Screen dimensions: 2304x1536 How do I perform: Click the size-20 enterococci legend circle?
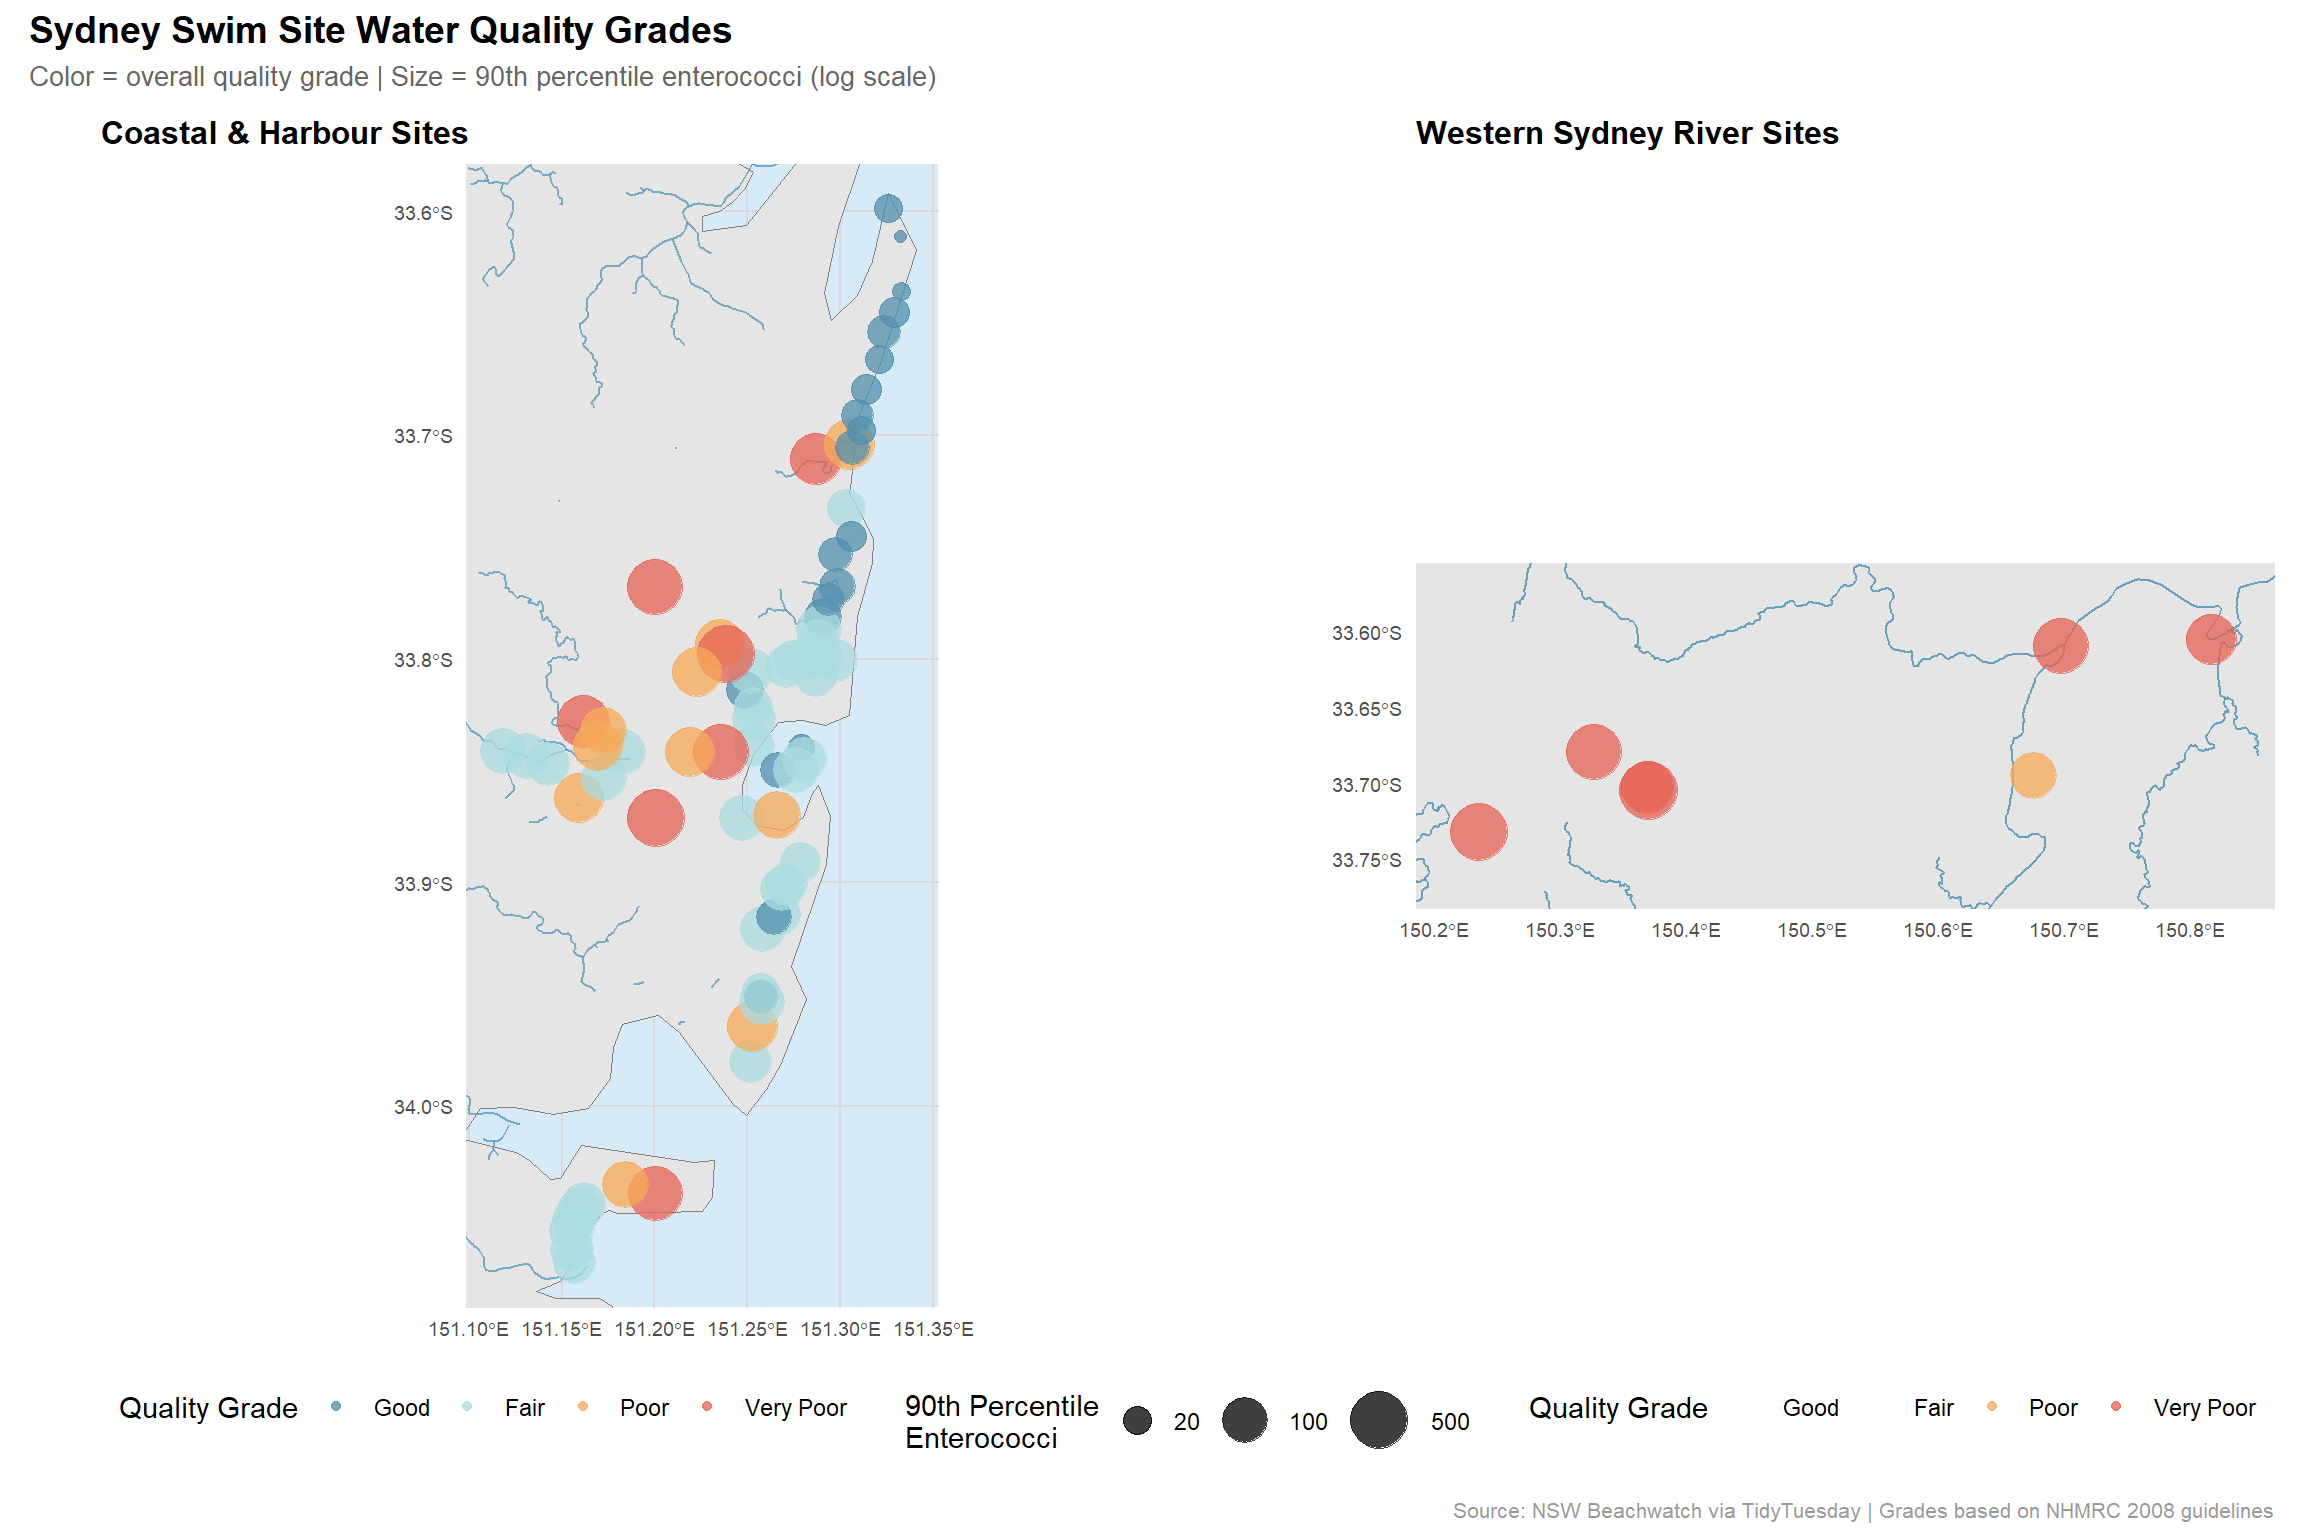click(x=1137, y=1421)
